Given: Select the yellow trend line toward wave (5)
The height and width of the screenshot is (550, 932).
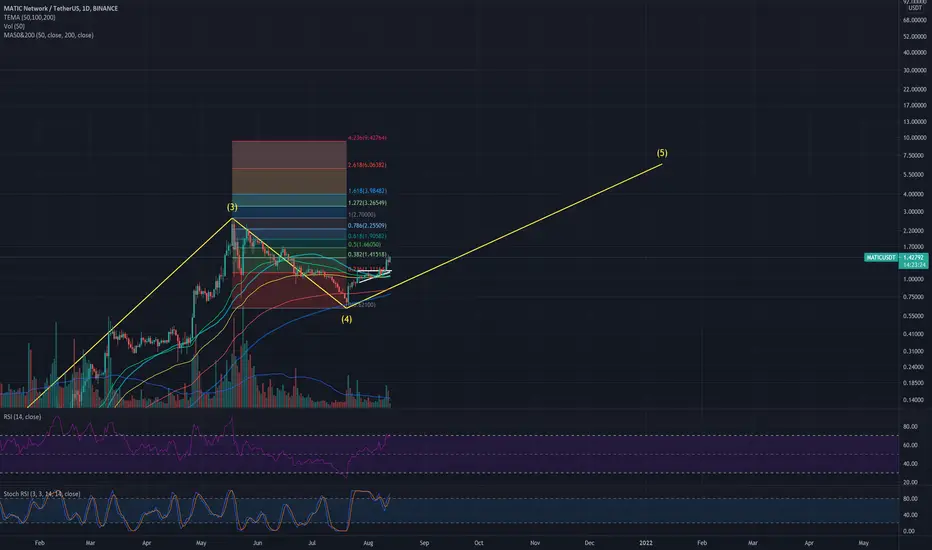Looking at the screenshot, I should (505, 235).
